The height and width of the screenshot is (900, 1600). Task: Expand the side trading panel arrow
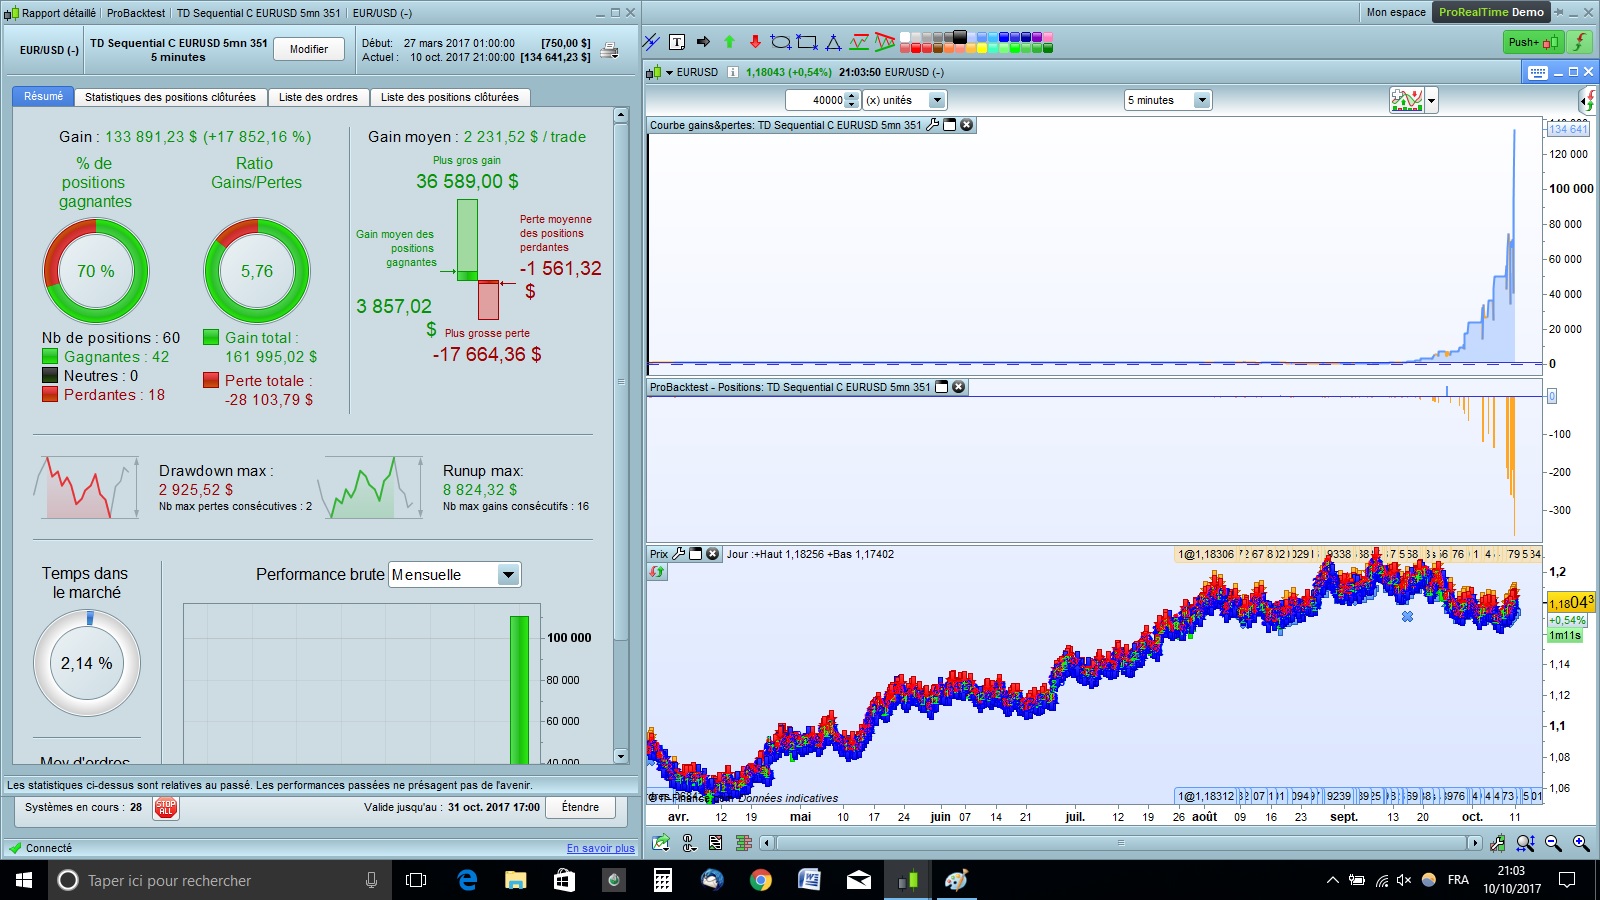tap(1587, 100)
